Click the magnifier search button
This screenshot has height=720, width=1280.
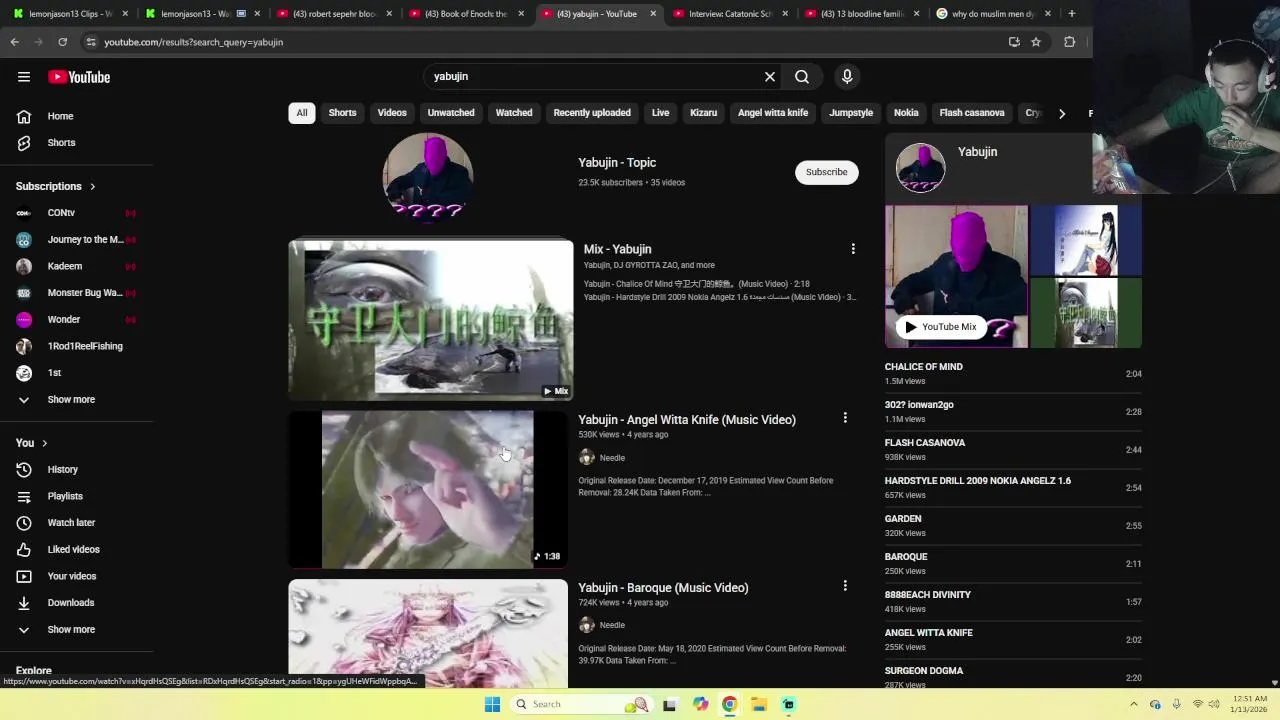(x=802, y=77)
